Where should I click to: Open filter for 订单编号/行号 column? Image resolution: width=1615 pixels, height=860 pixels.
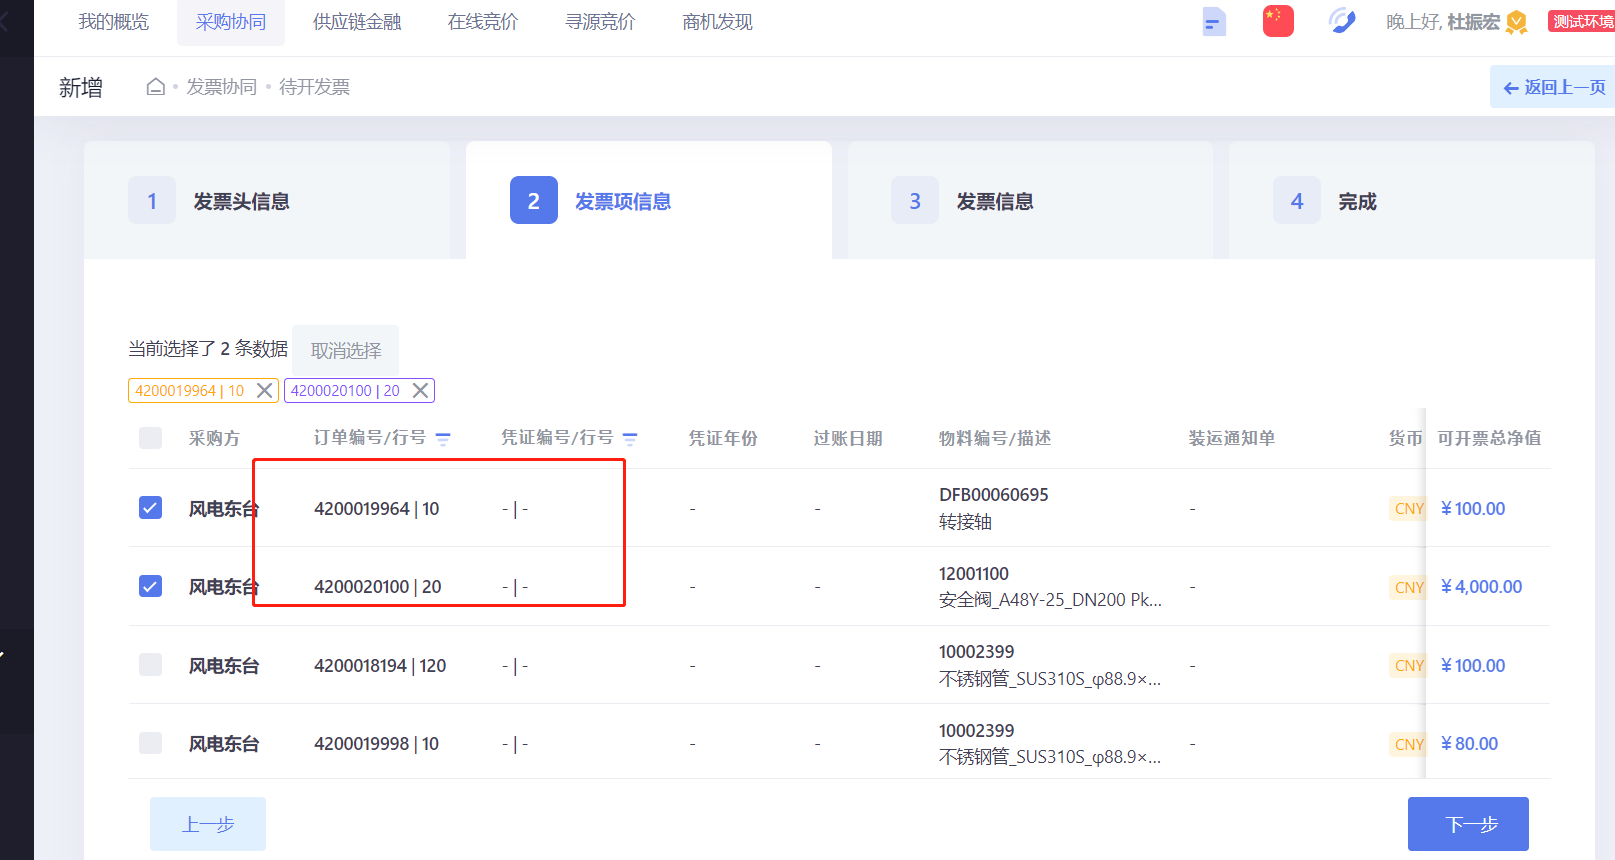coord(443,438)
